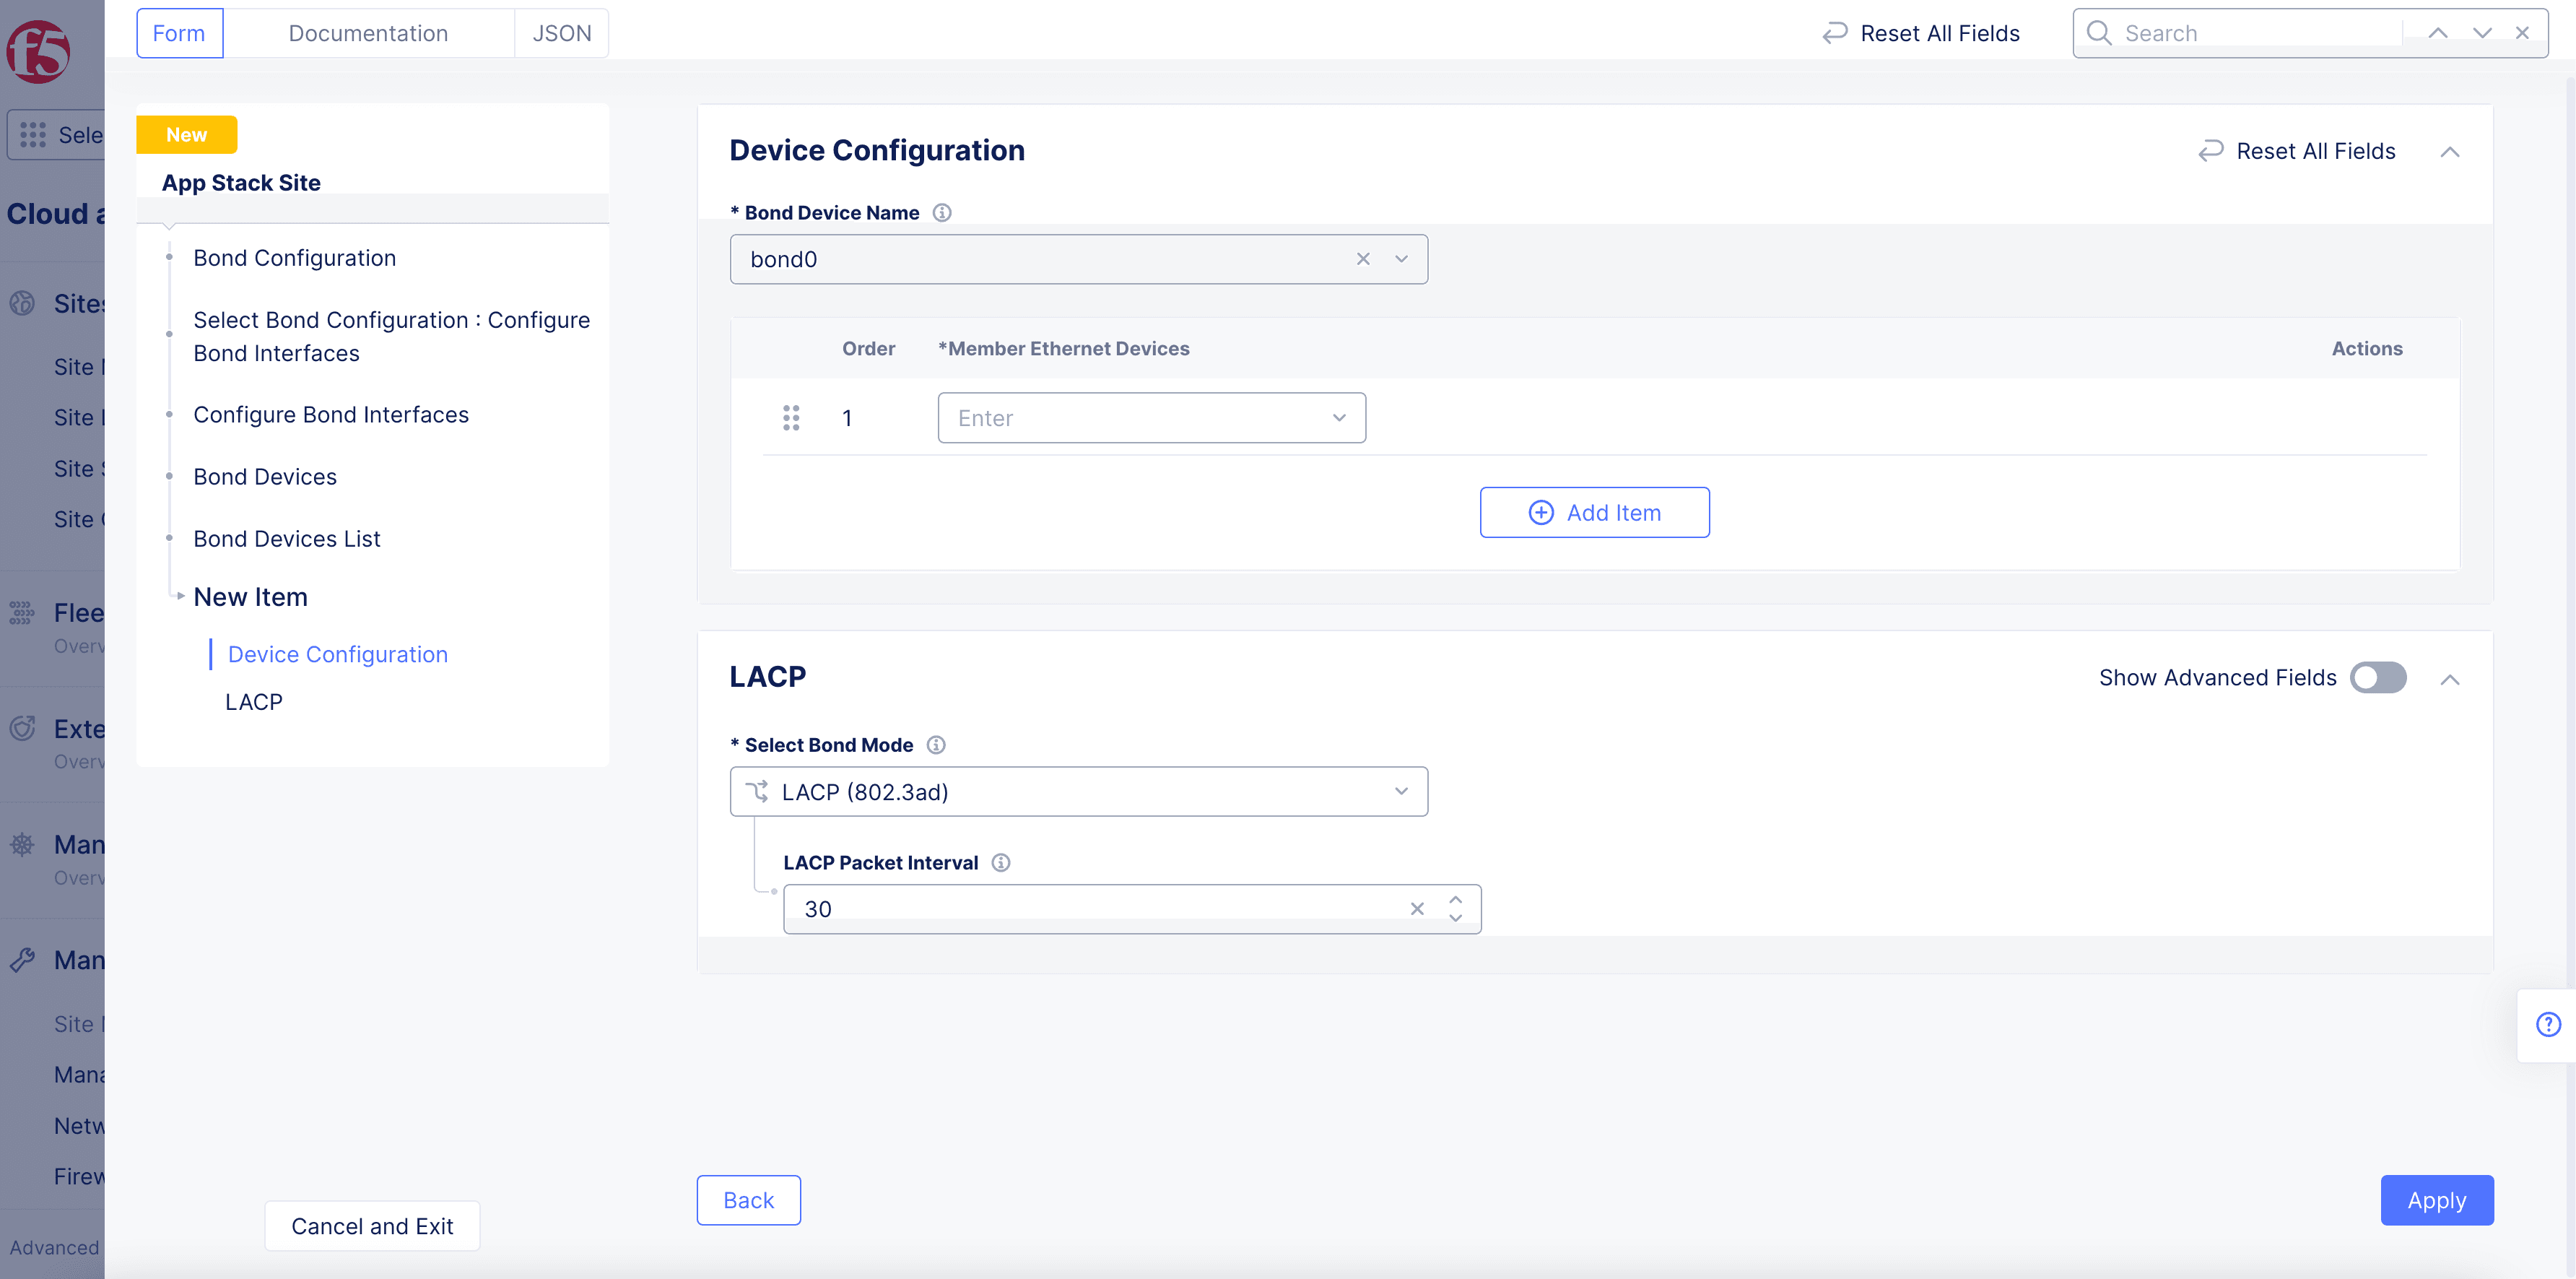Click the Select Bond Mode info icon
The image size is (2576, 1279).
point(936,745)
